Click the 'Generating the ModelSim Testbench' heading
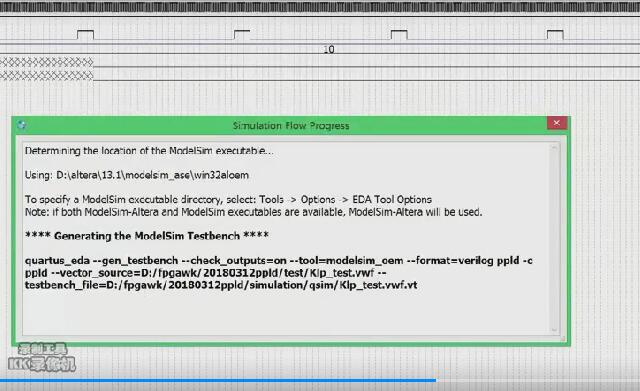 (147, 235)
